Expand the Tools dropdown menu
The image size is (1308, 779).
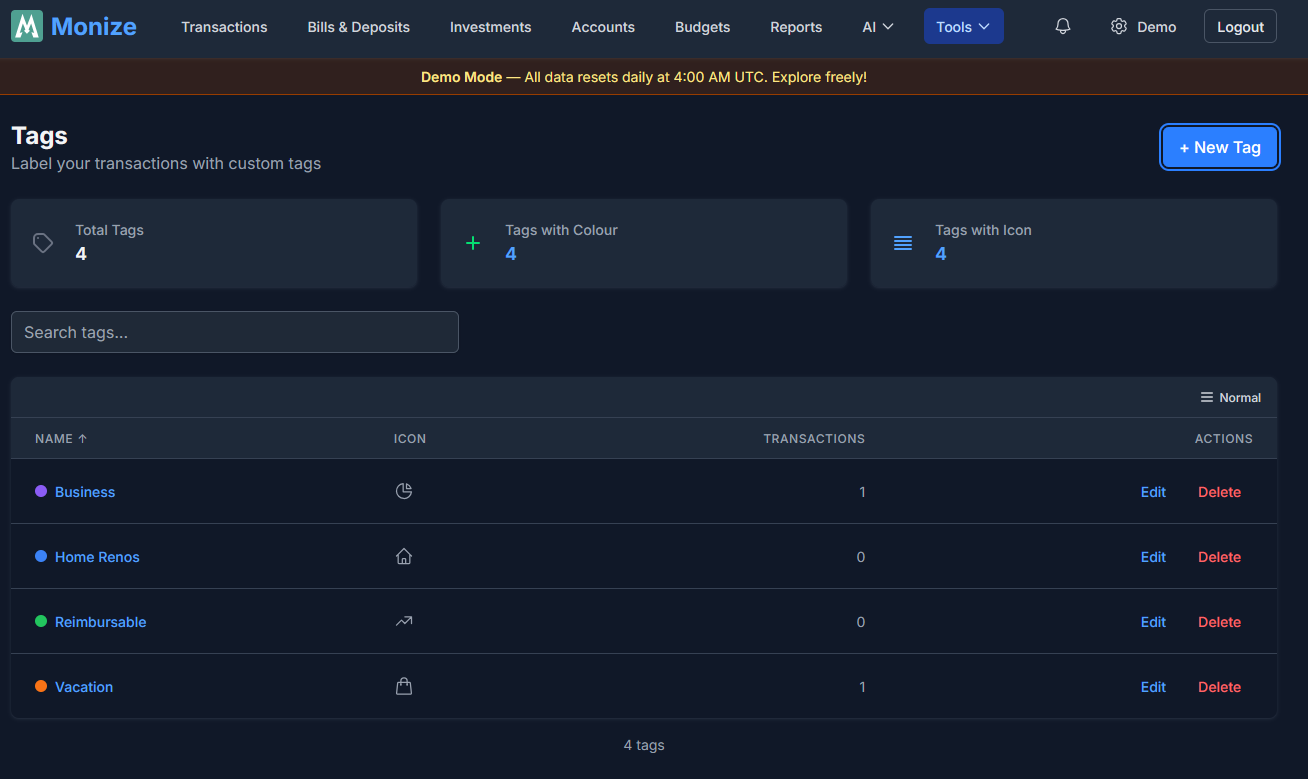(x=964, y=27)
